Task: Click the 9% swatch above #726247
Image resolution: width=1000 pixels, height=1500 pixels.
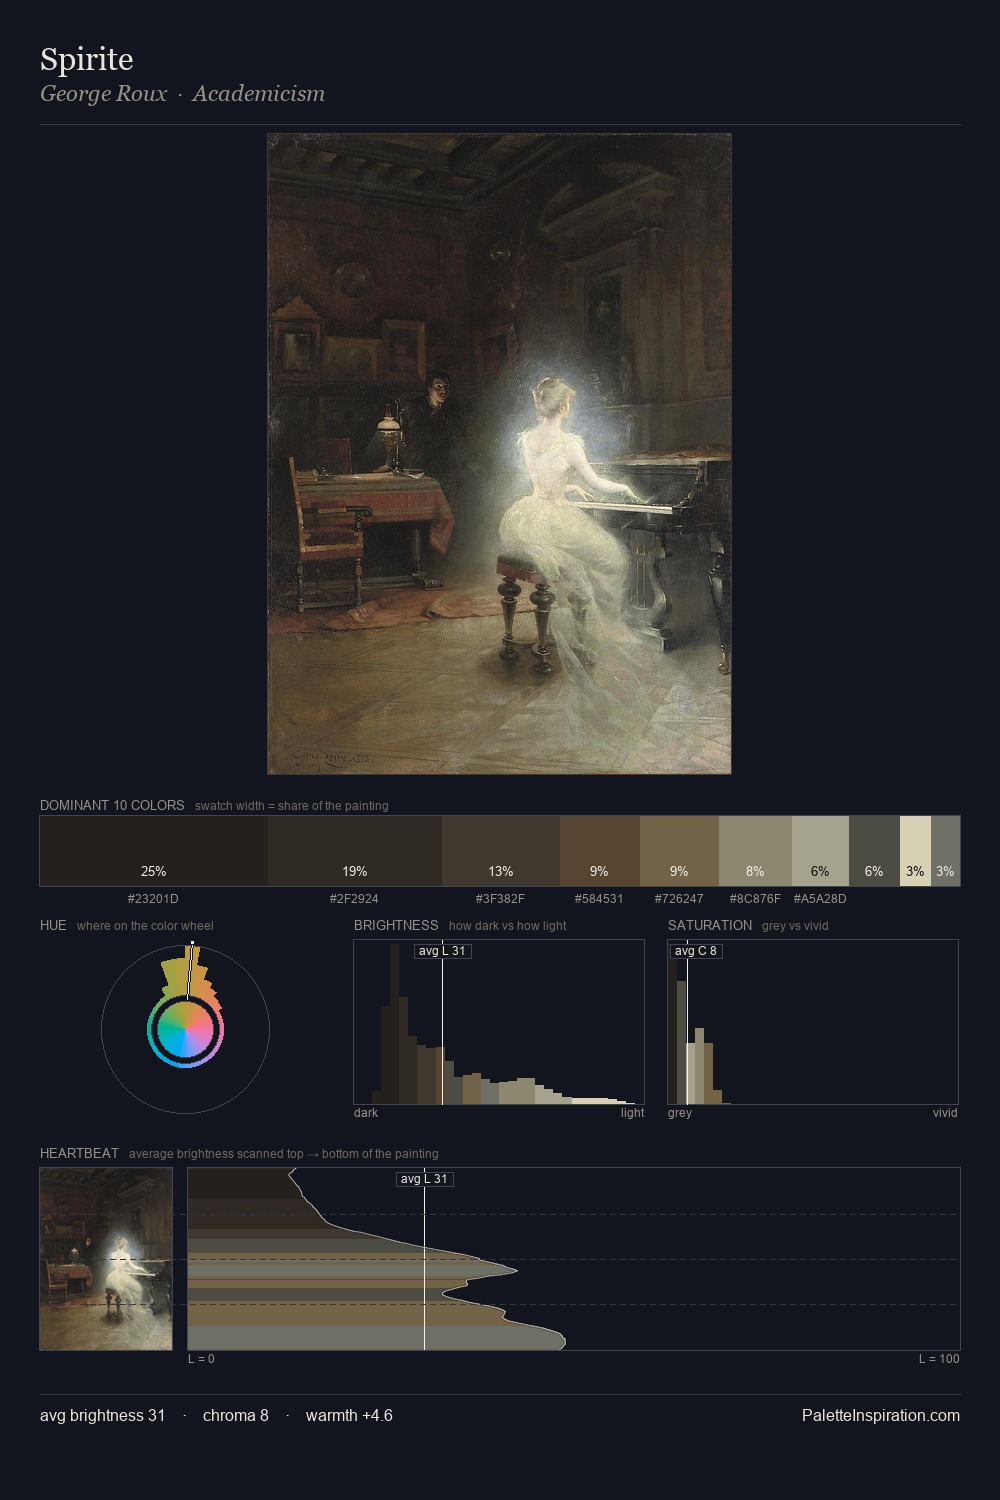Action: click(x=679, y=851)
